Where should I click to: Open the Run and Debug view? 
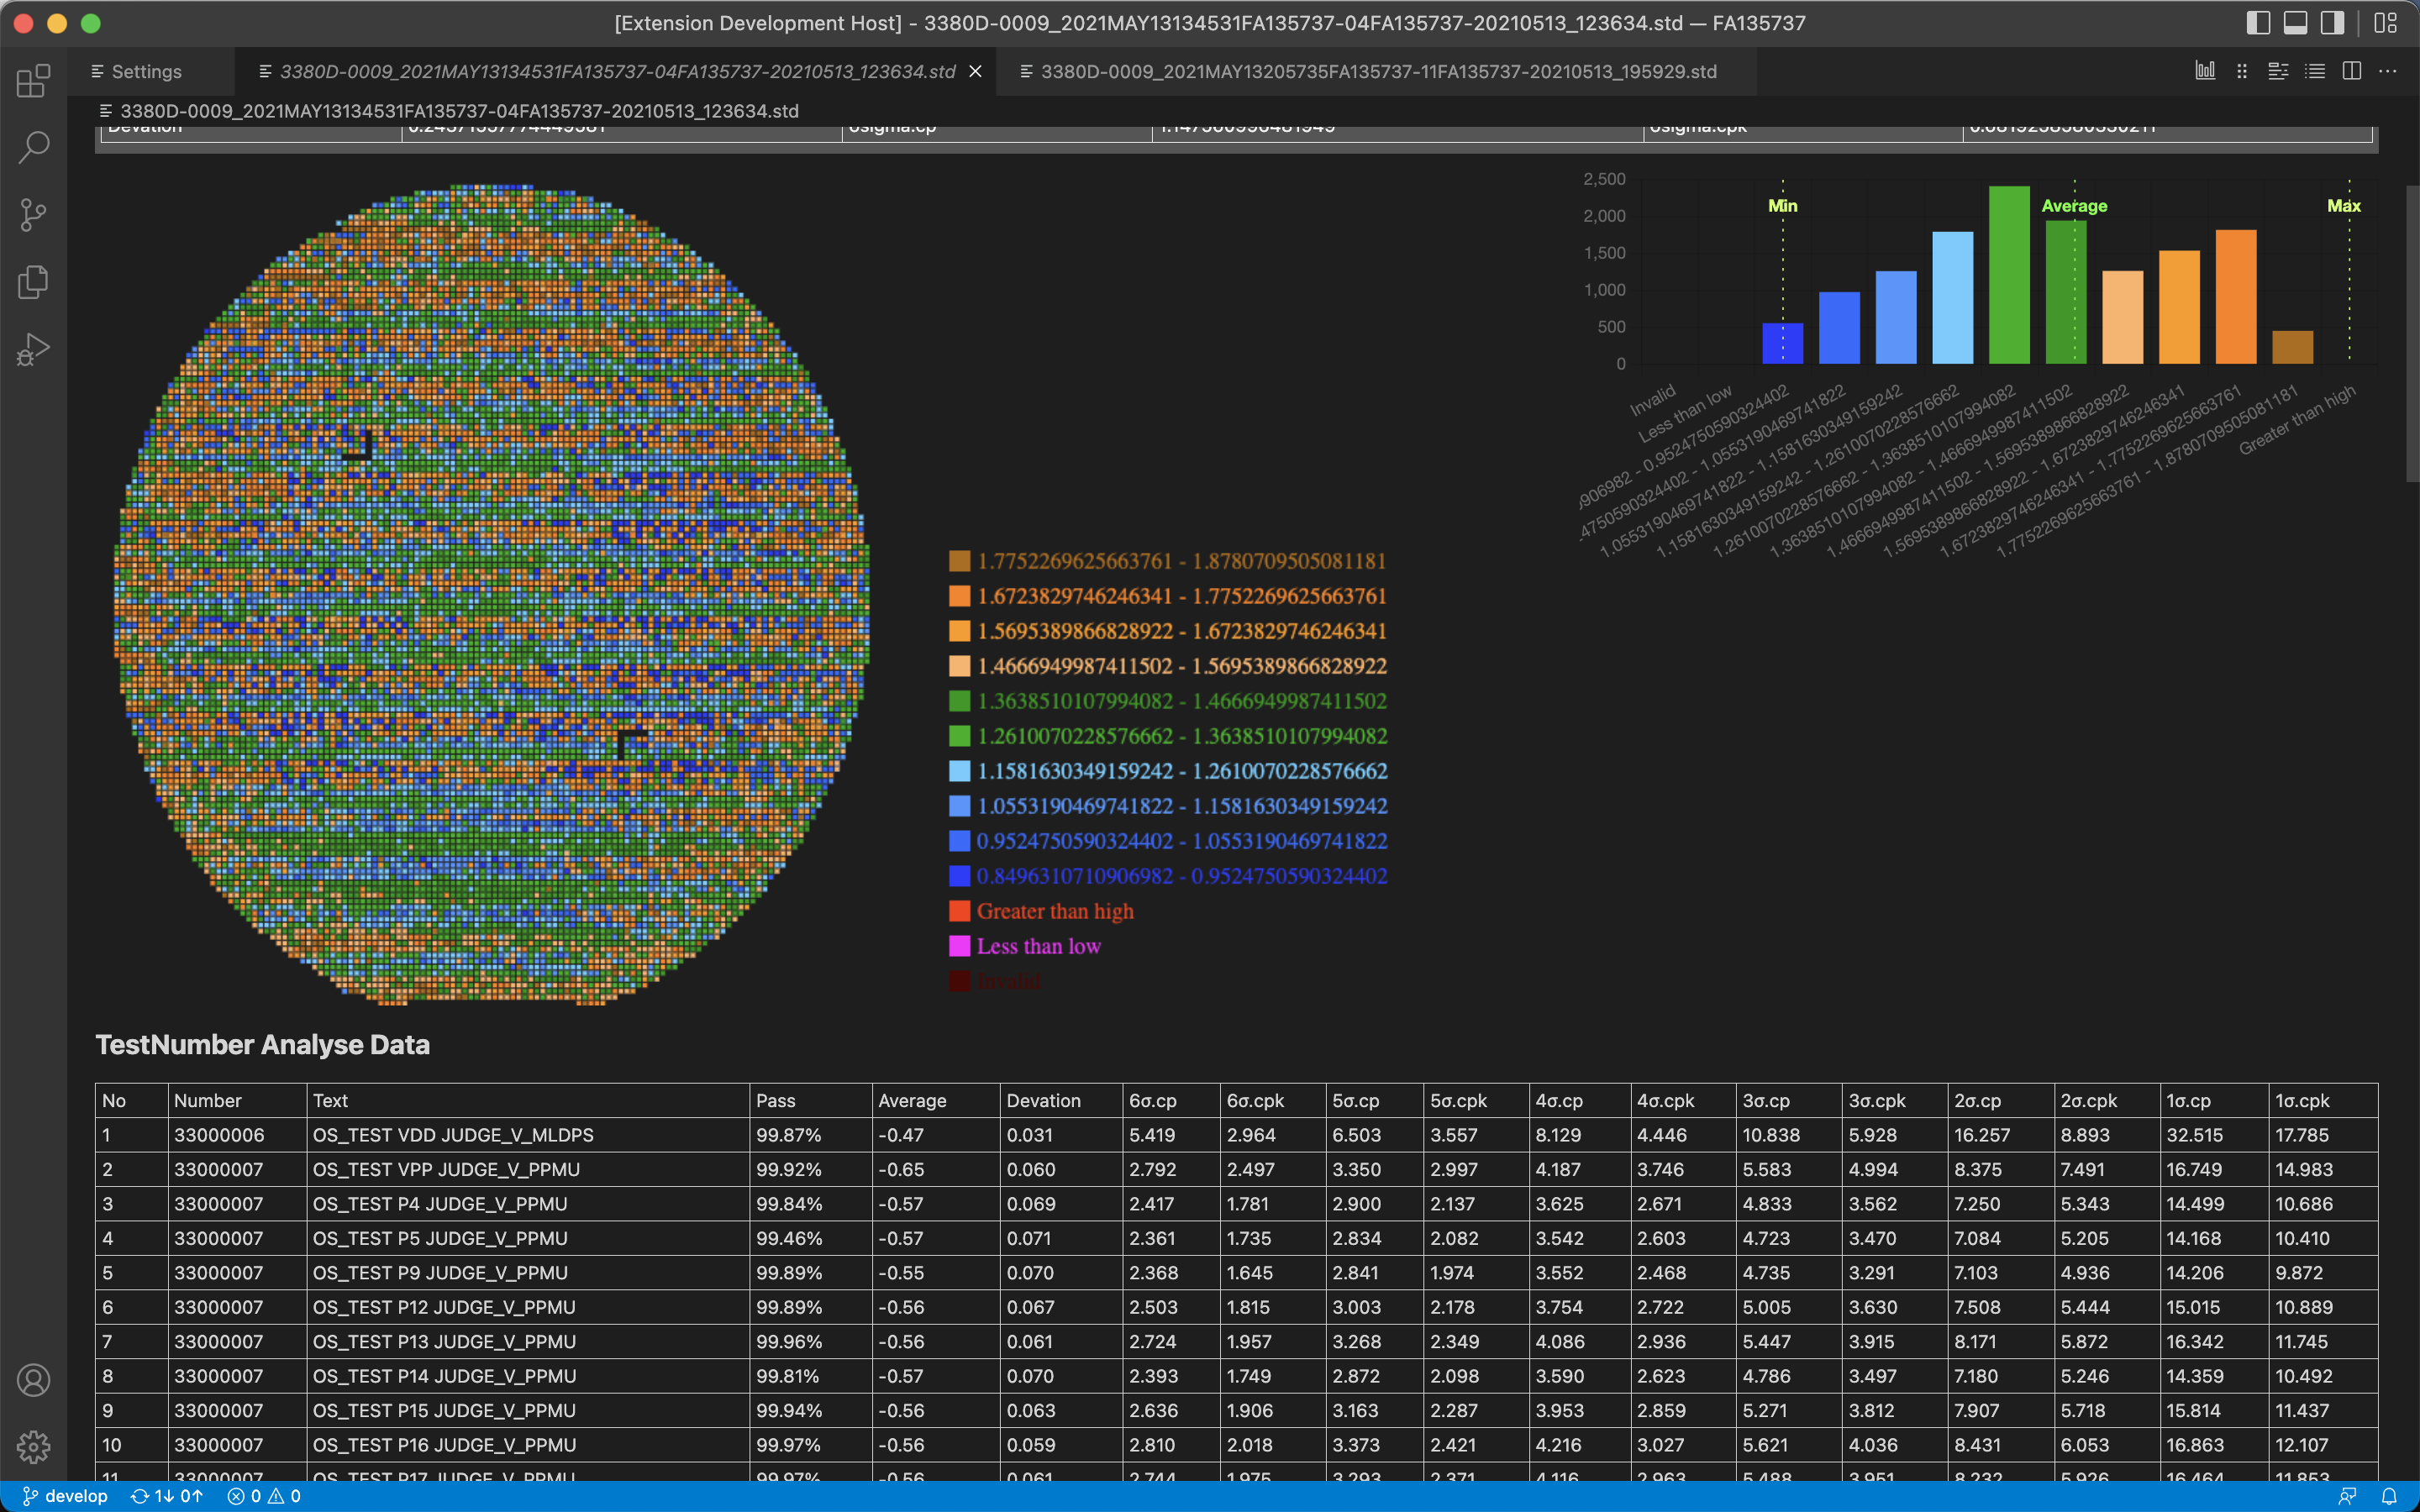33,349
